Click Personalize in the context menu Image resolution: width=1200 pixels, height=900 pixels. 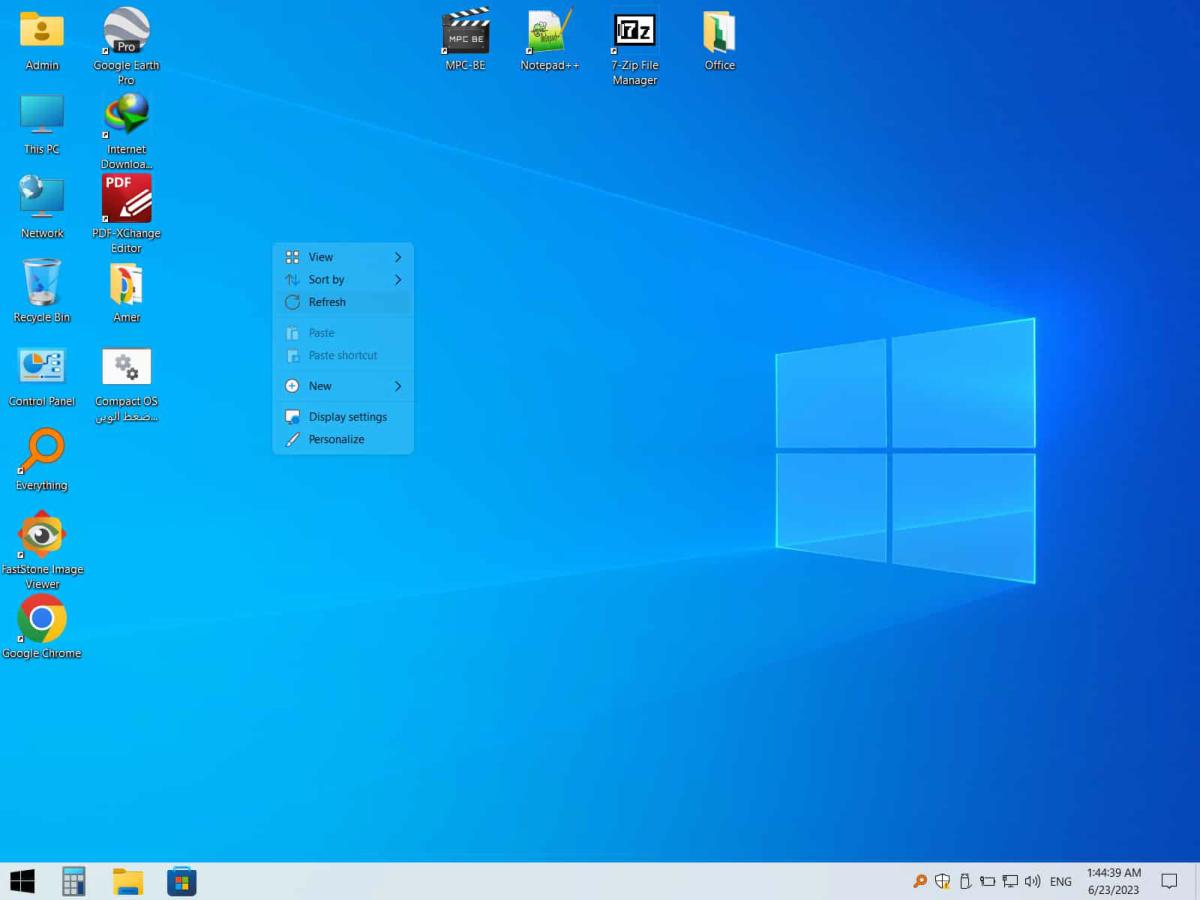[x=336, y=440]
